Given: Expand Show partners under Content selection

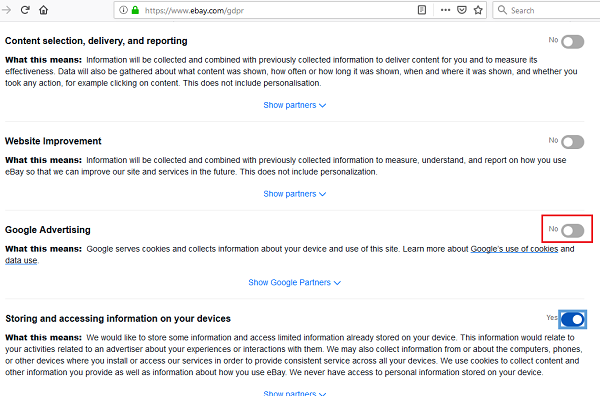Looking at the screenshot, I should click(x=295, y=105).
